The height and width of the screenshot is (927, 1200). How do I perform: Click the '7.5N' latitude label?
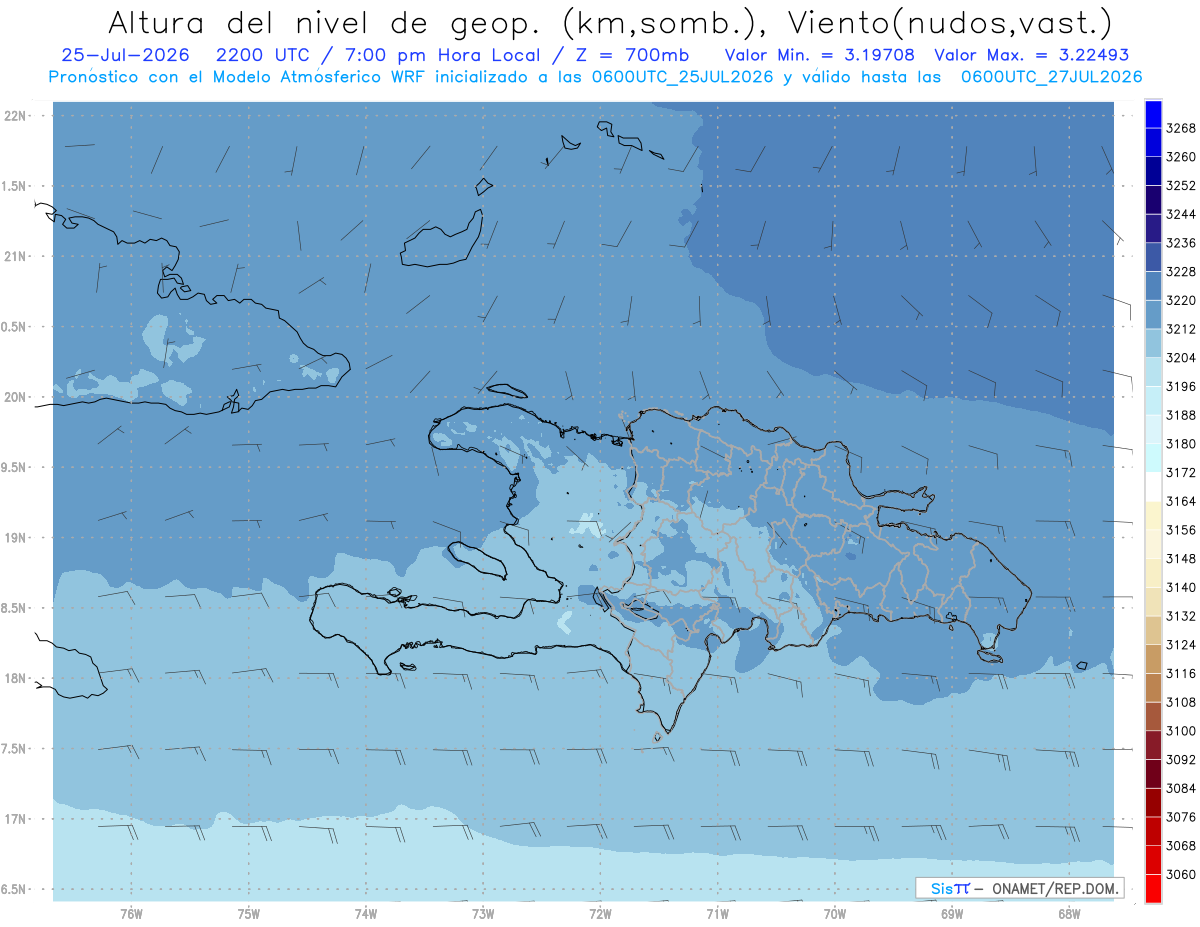(15, 748)
